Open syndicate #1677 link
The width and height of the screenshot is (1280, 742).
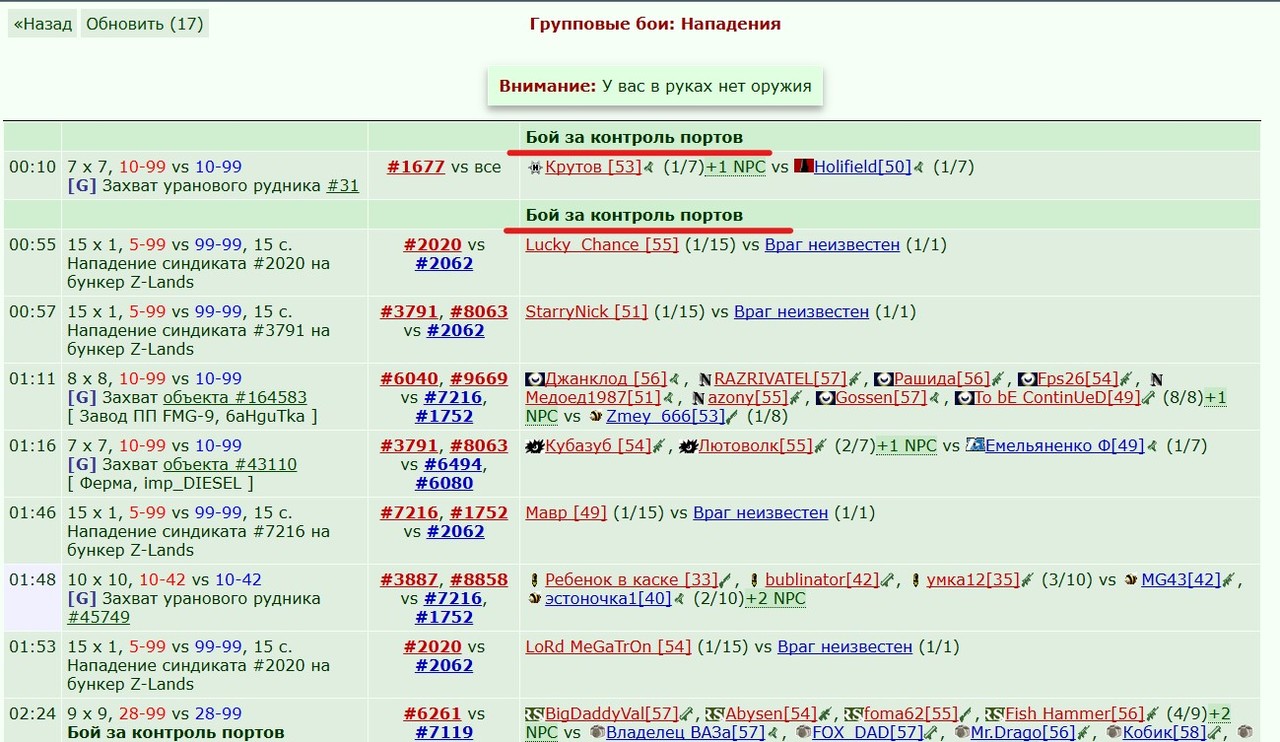415,167
